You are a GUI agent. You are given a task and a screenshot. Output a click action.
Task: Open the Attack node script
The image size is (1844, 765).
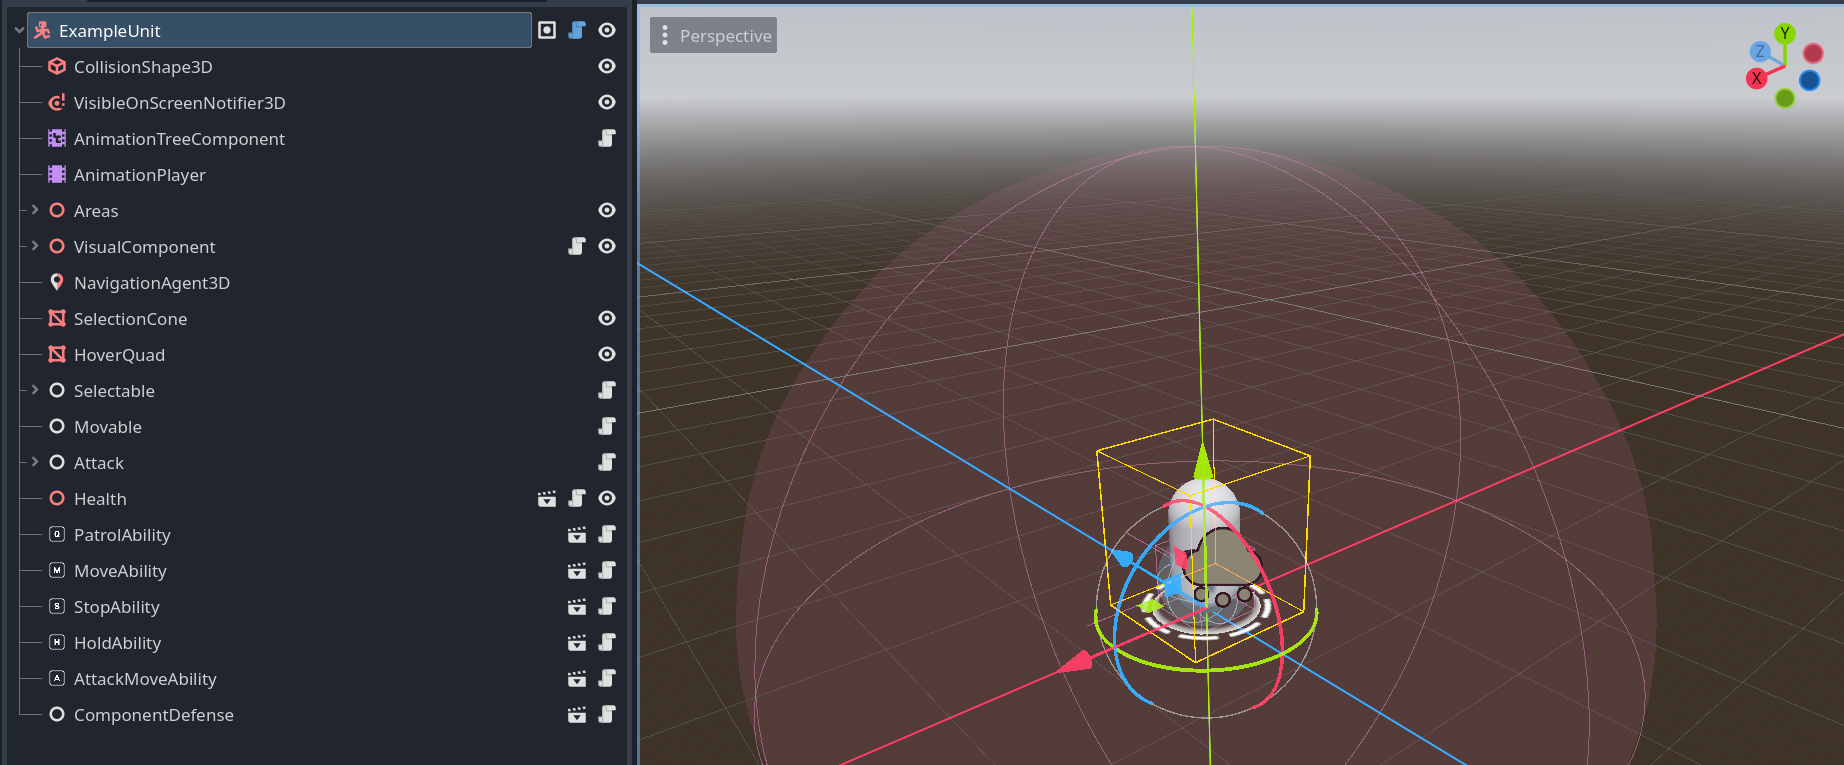click(x=607, y=462)
